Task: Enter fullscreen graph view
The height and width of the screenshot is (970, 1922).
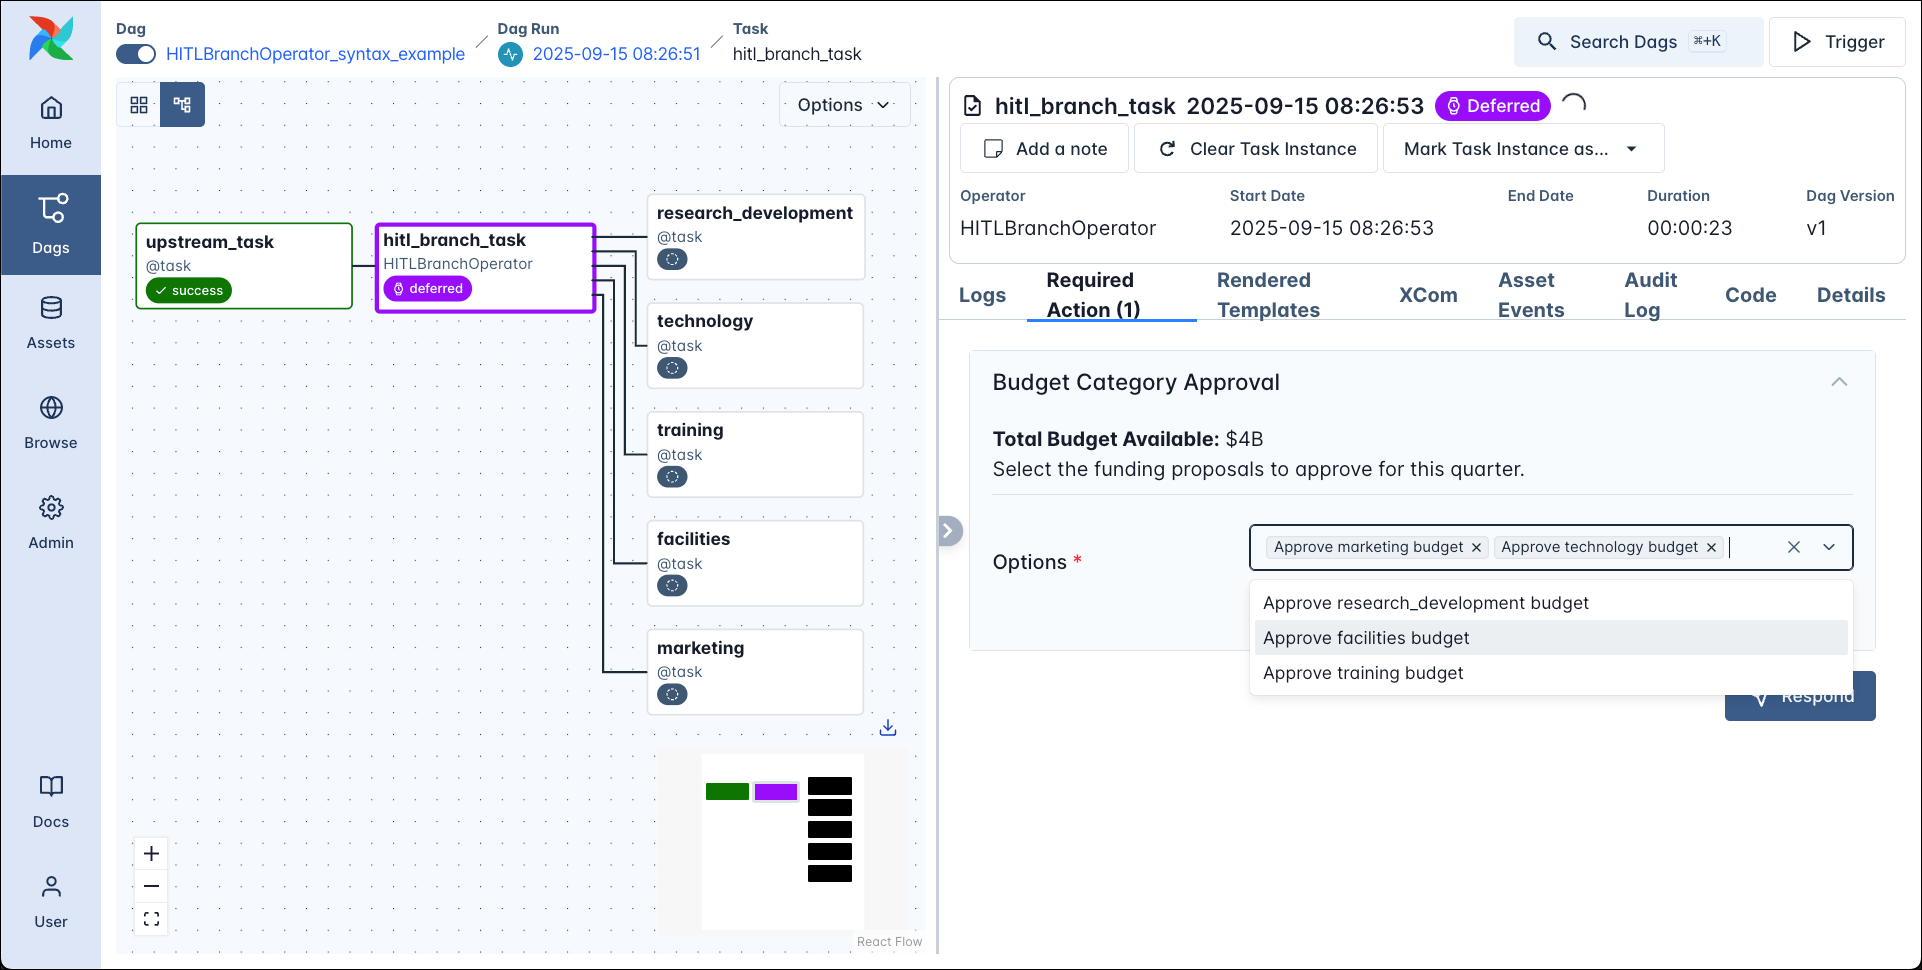Action: (151, 918)
